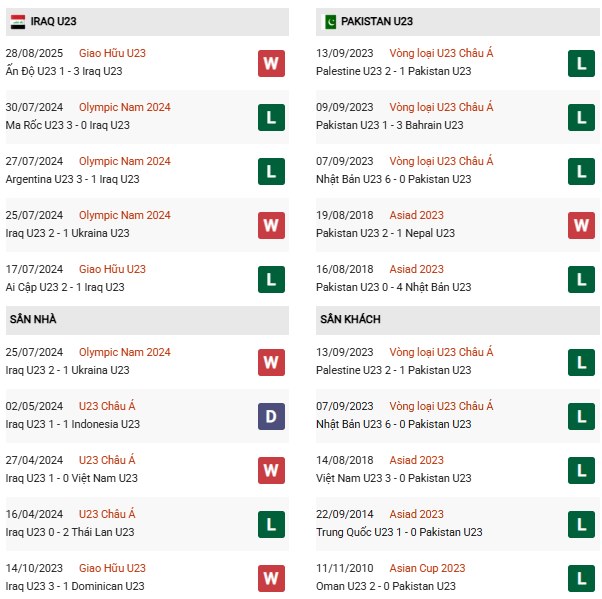Select the PAKISTAN U23 header
602x599 pixels.
click(x=377, y=20)
